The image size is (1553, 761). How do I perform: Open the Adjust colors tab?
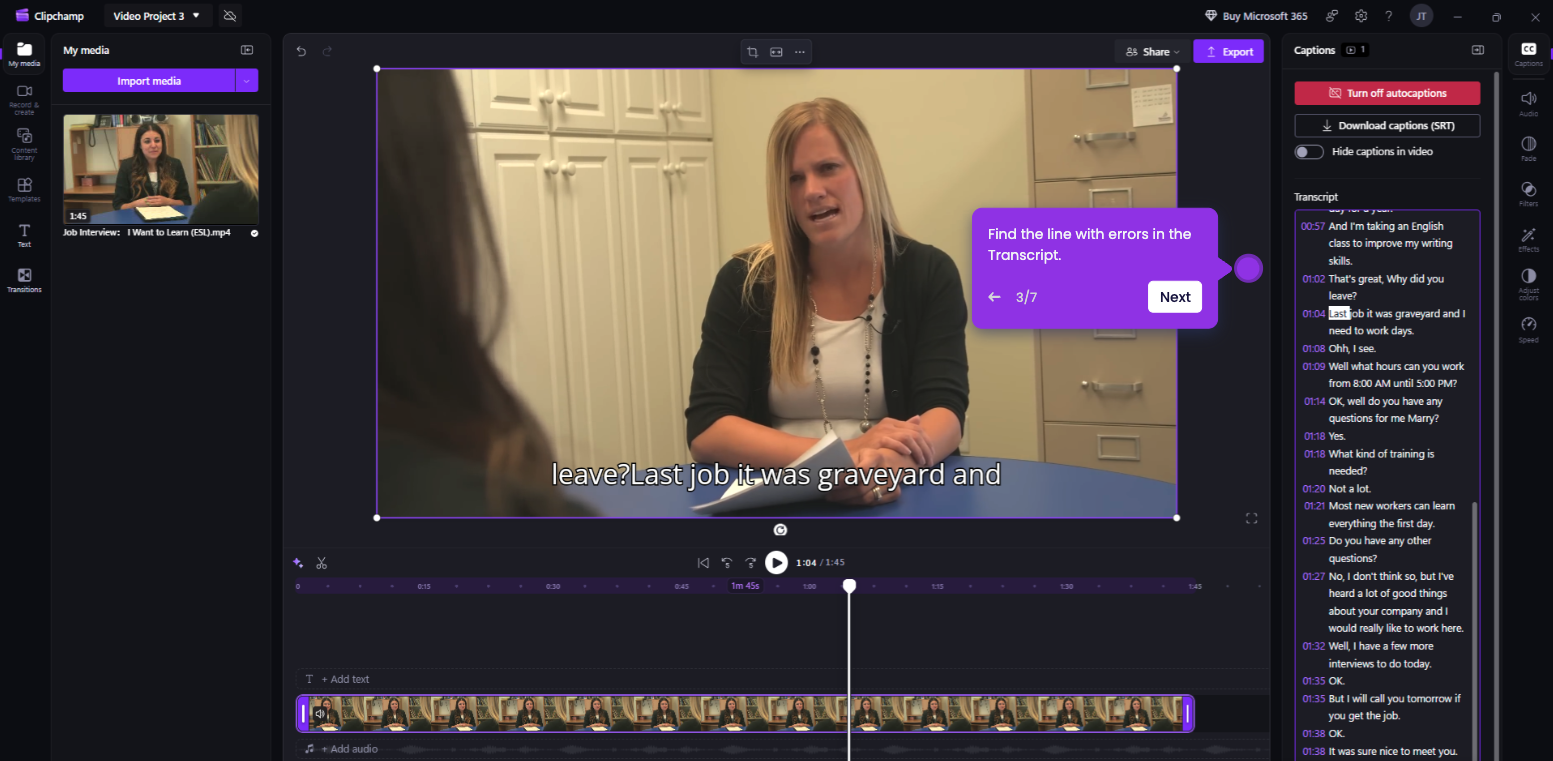[x=1528, y=284]
